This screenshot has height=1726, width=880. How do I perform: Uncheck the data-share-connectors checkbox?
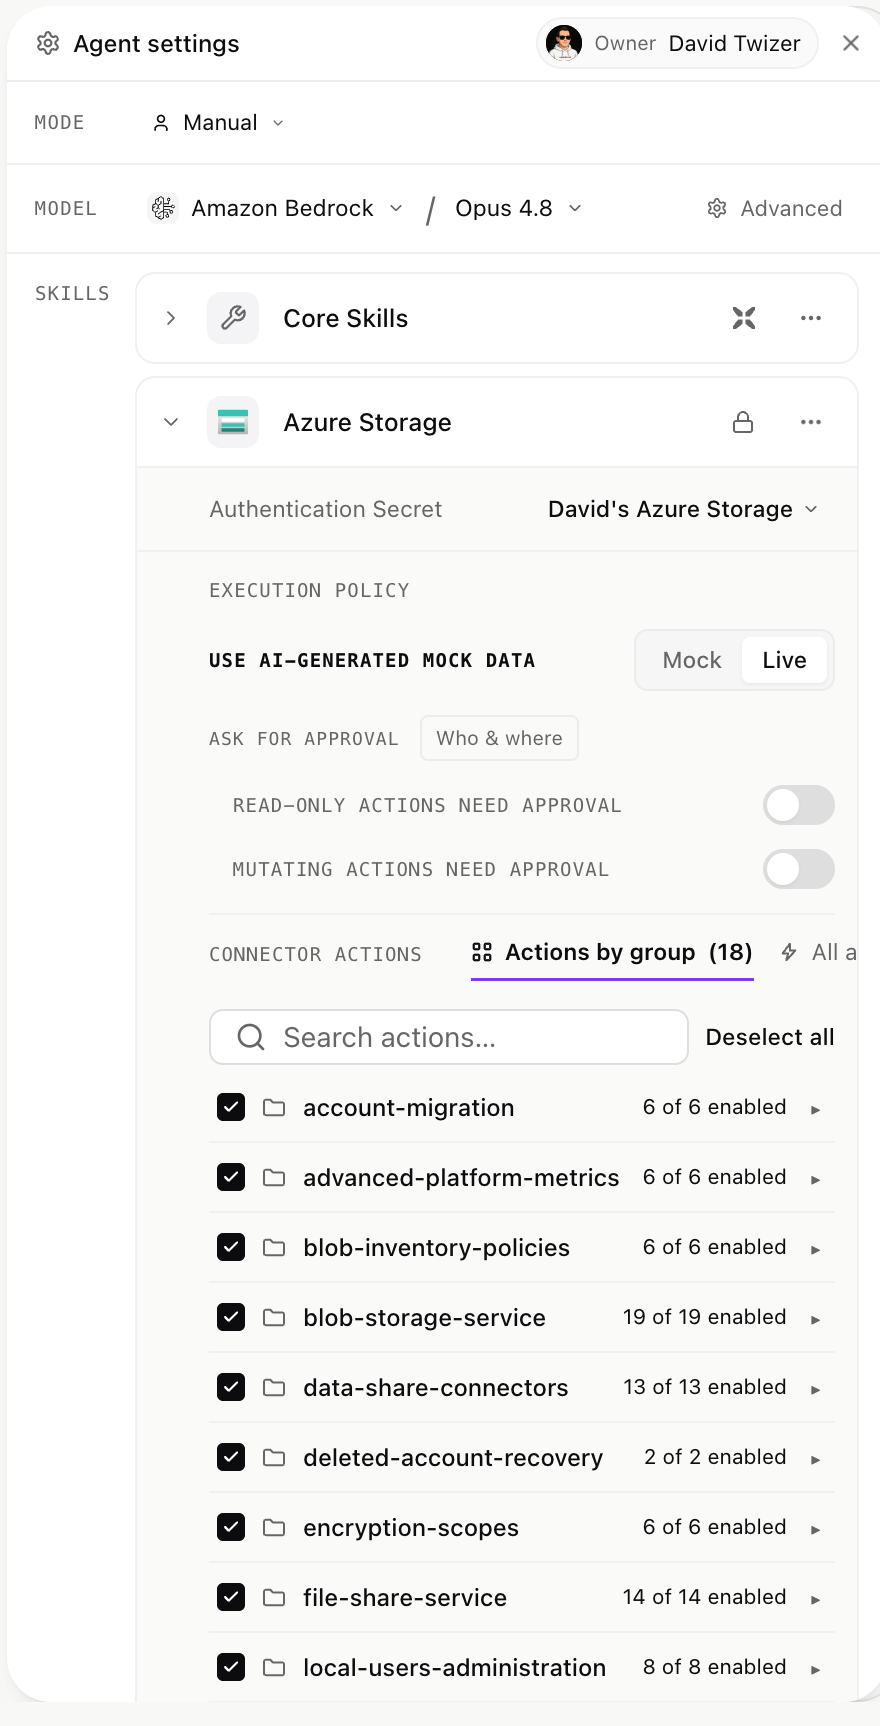(231, 1387)
